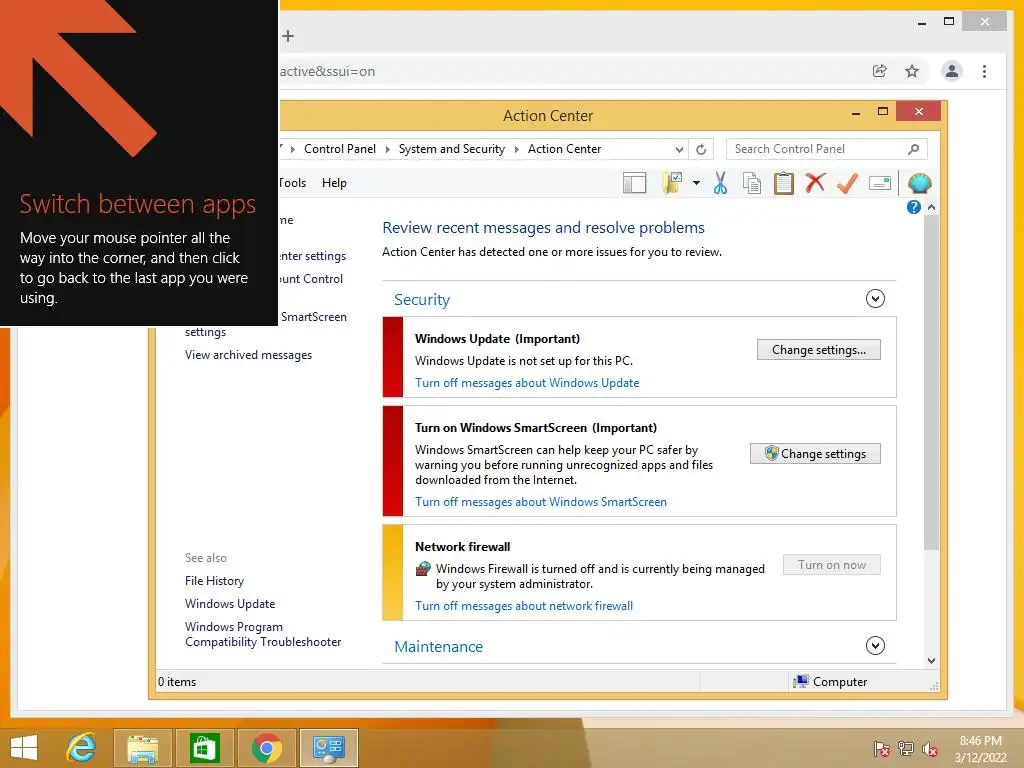This screenshot has width=1024, height=768.
Task: Click the Cut scissors icon
Action: click(x=720, y=184)
